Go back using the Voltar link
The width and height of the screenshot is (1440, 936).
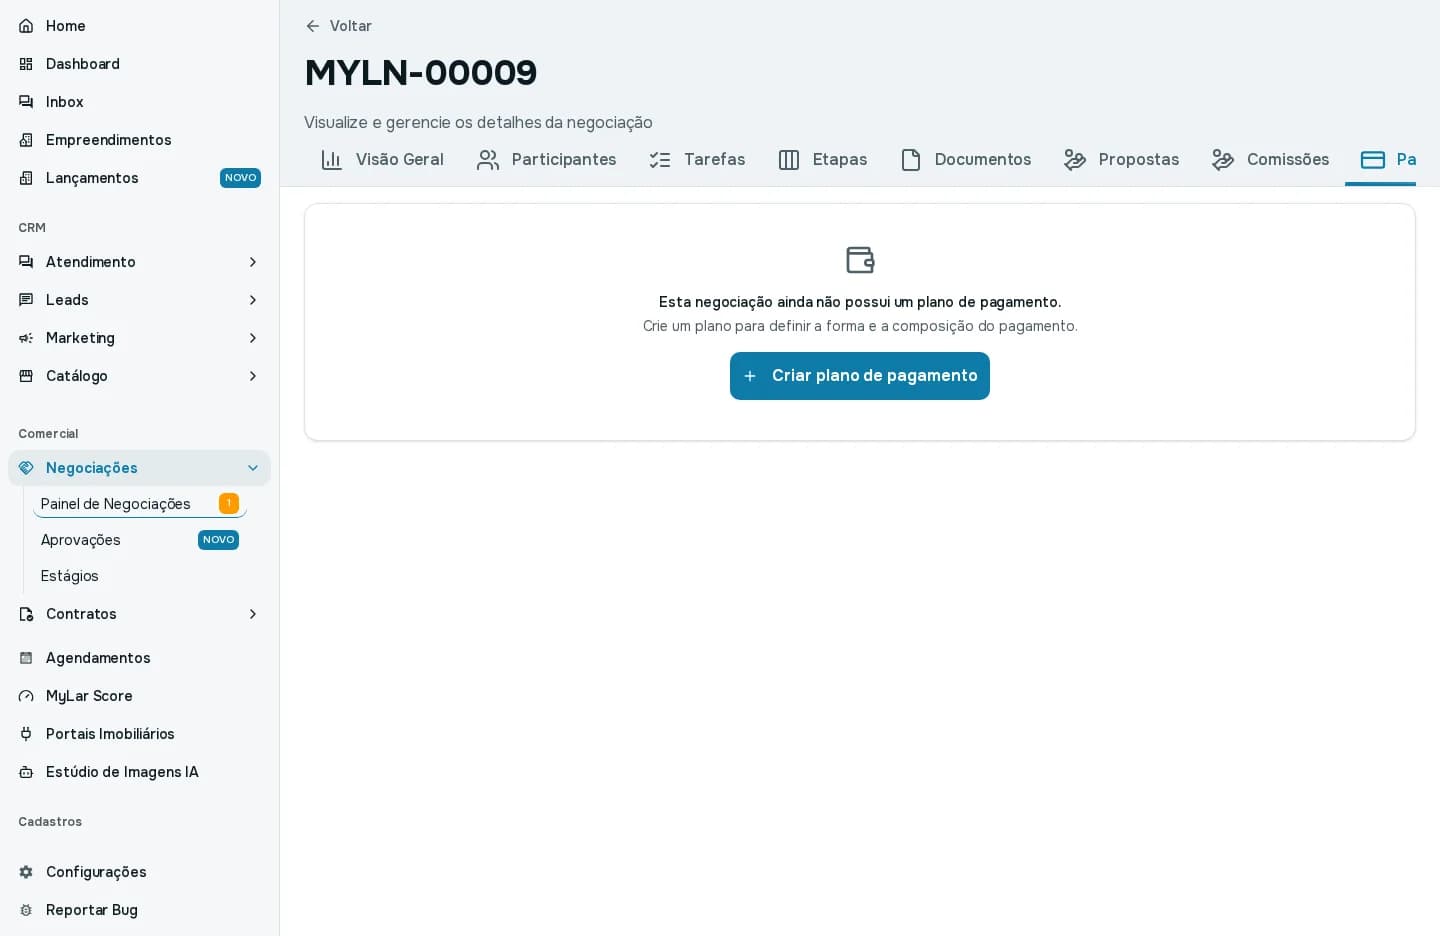coord(338,26)
